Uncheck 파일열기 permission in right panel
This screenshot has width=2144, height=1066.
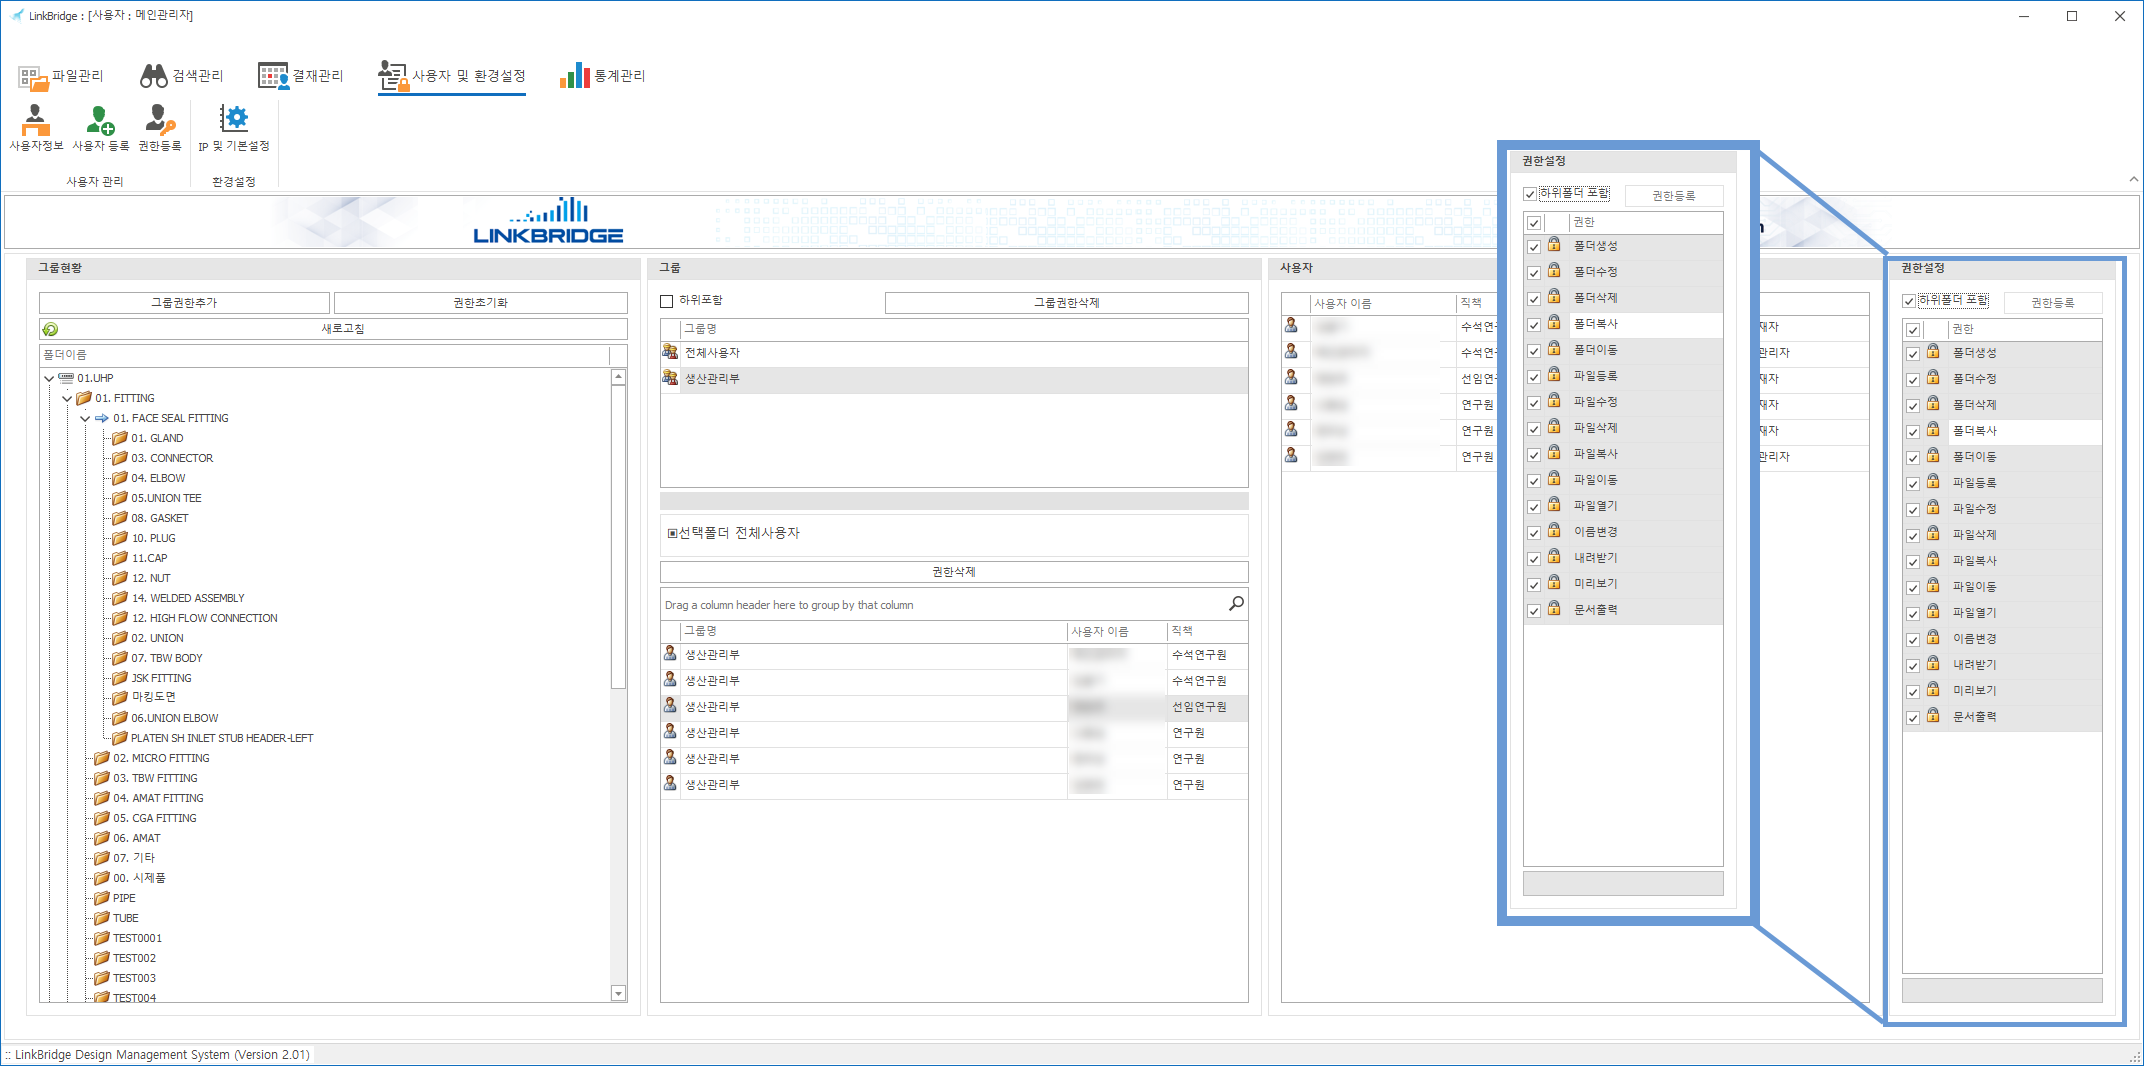tap(1913, 614)
